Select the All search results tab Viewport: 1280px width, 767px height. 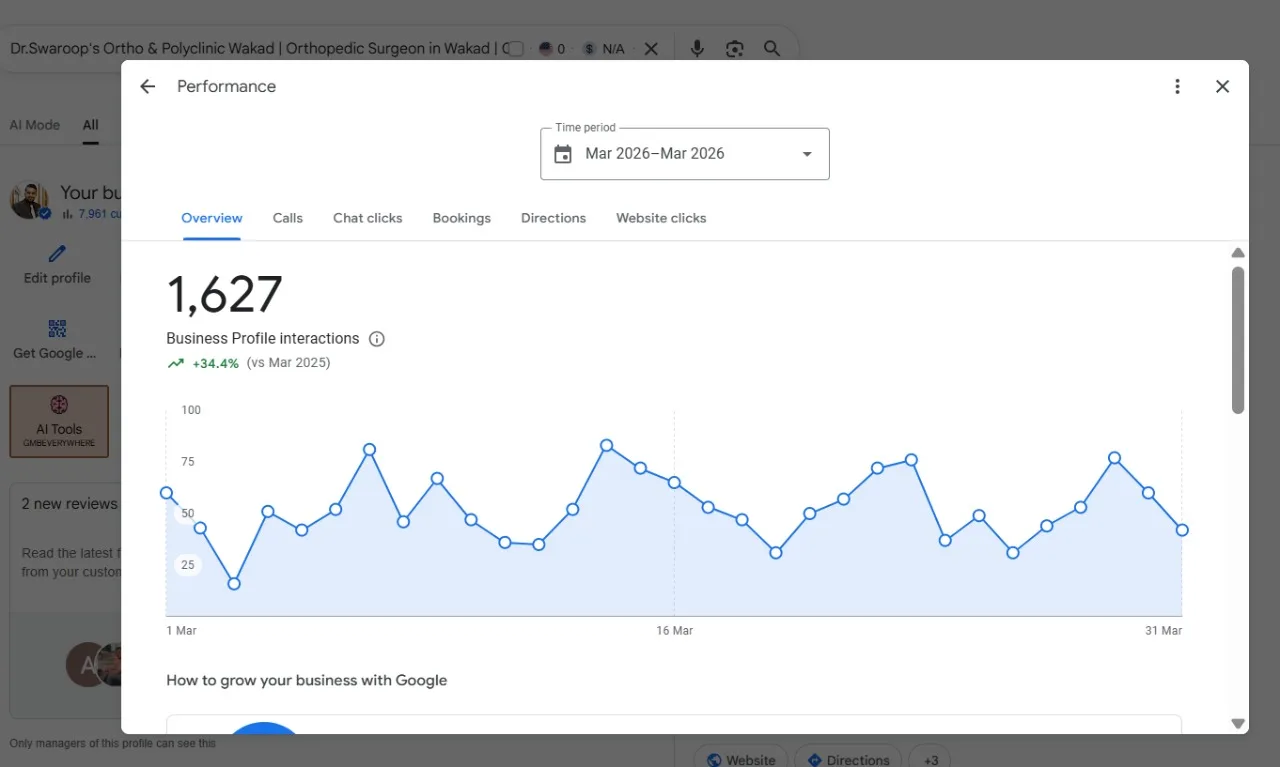(x=91, y=125)
